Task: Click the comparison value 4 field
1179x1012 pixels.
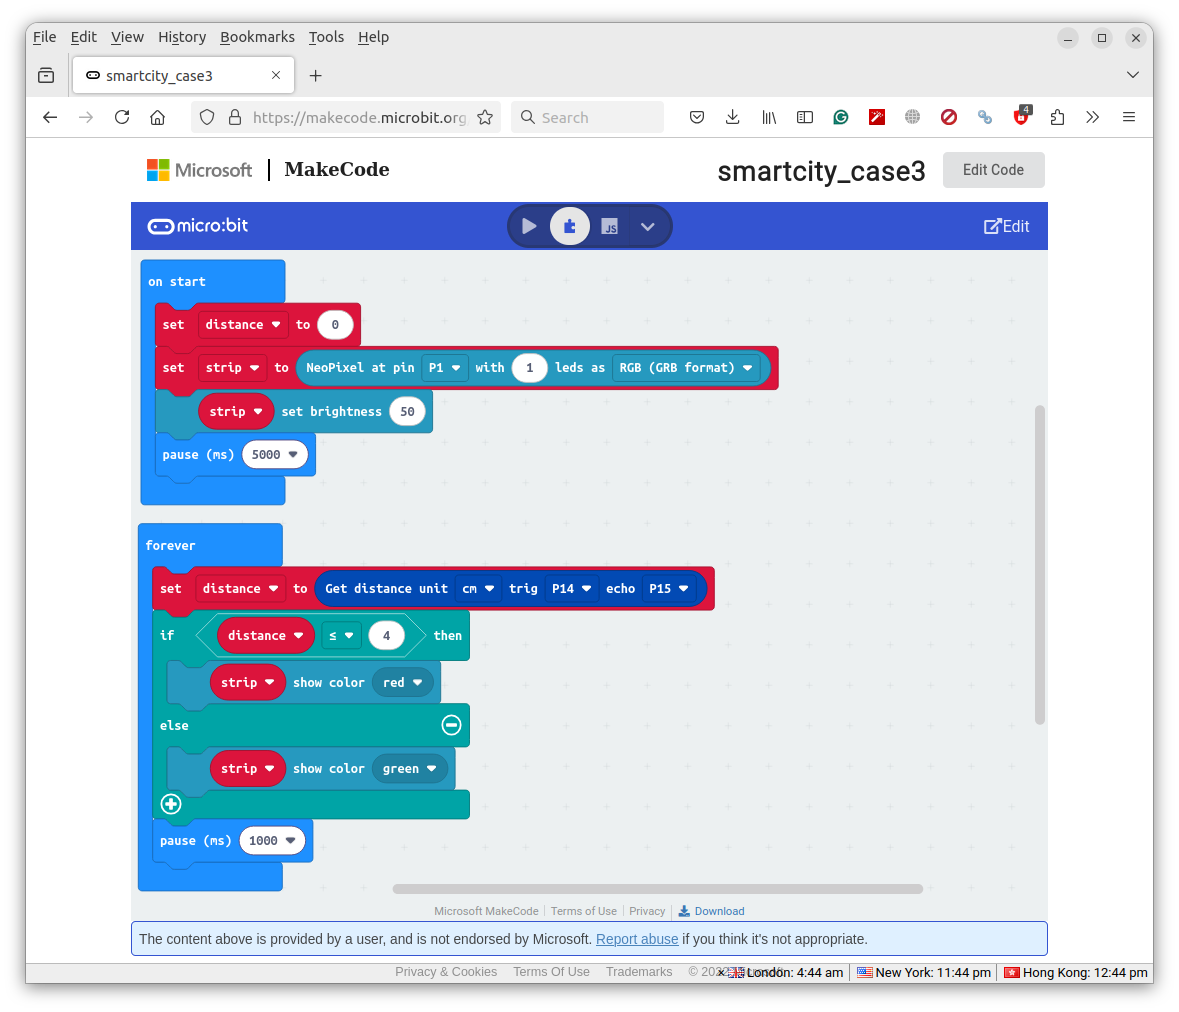Action: click(386, 635)
